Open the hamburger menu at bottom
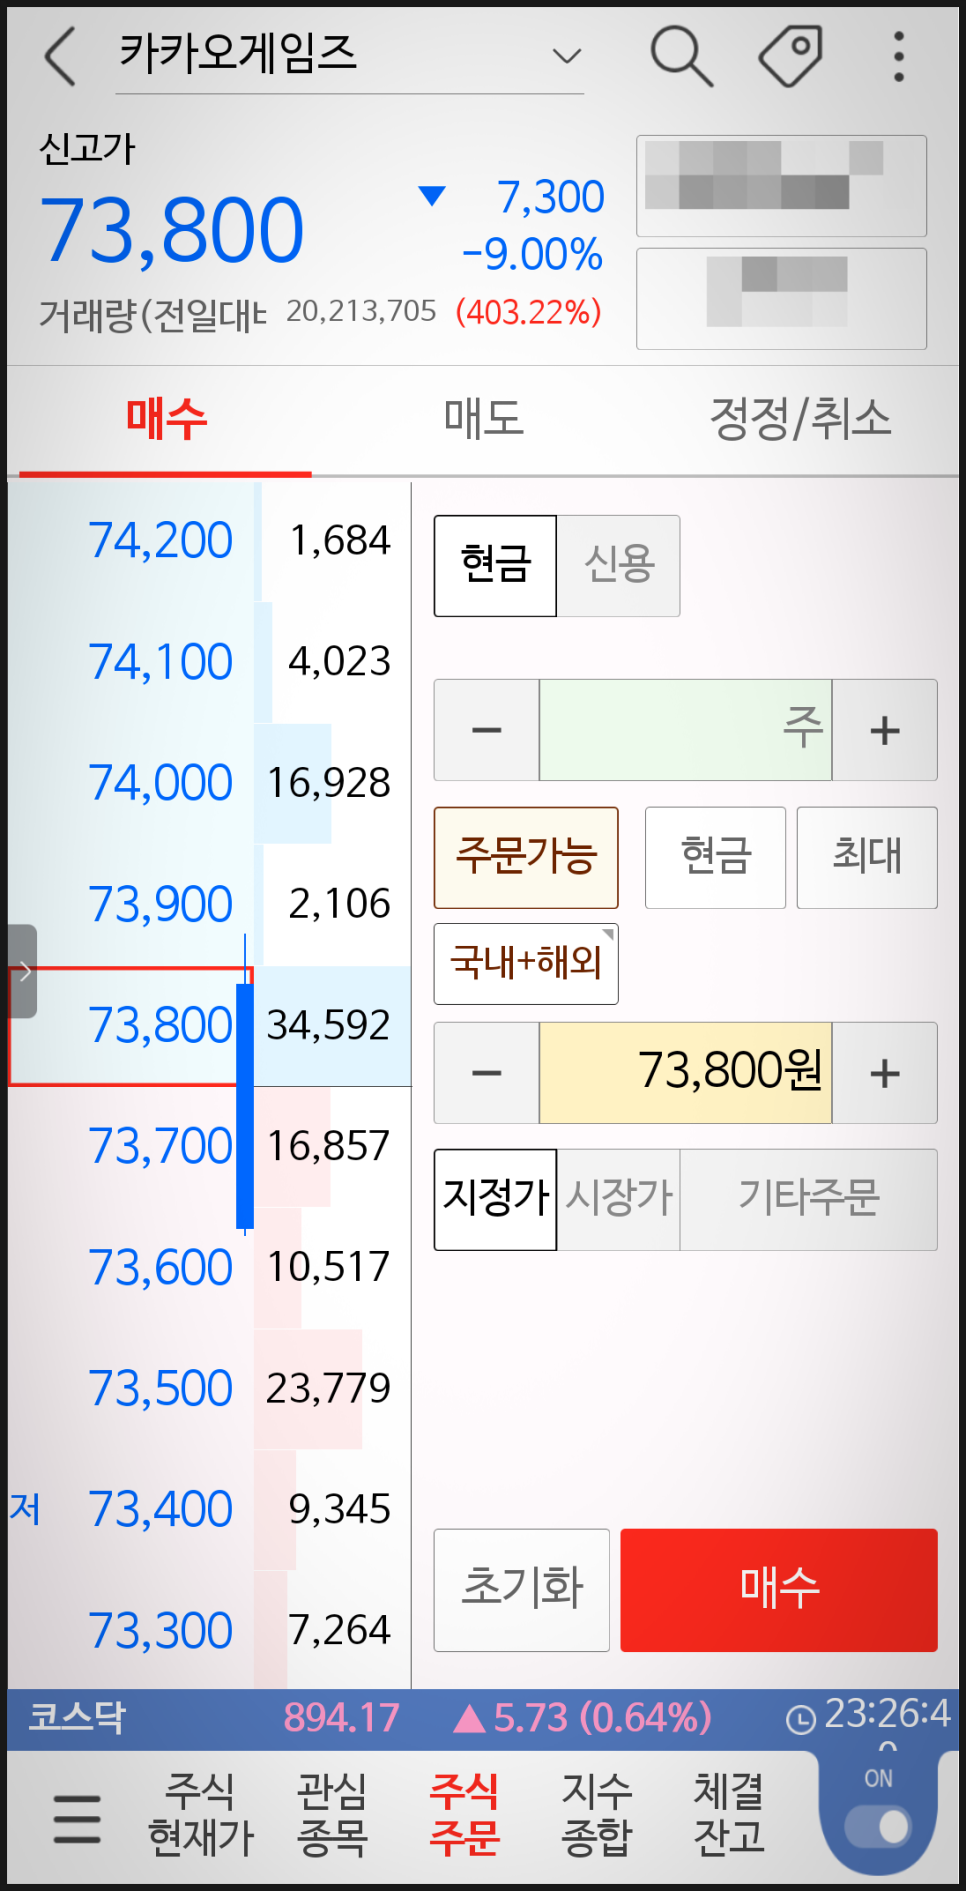This screenshot has width=966, height=1891. click(77, 1818)
